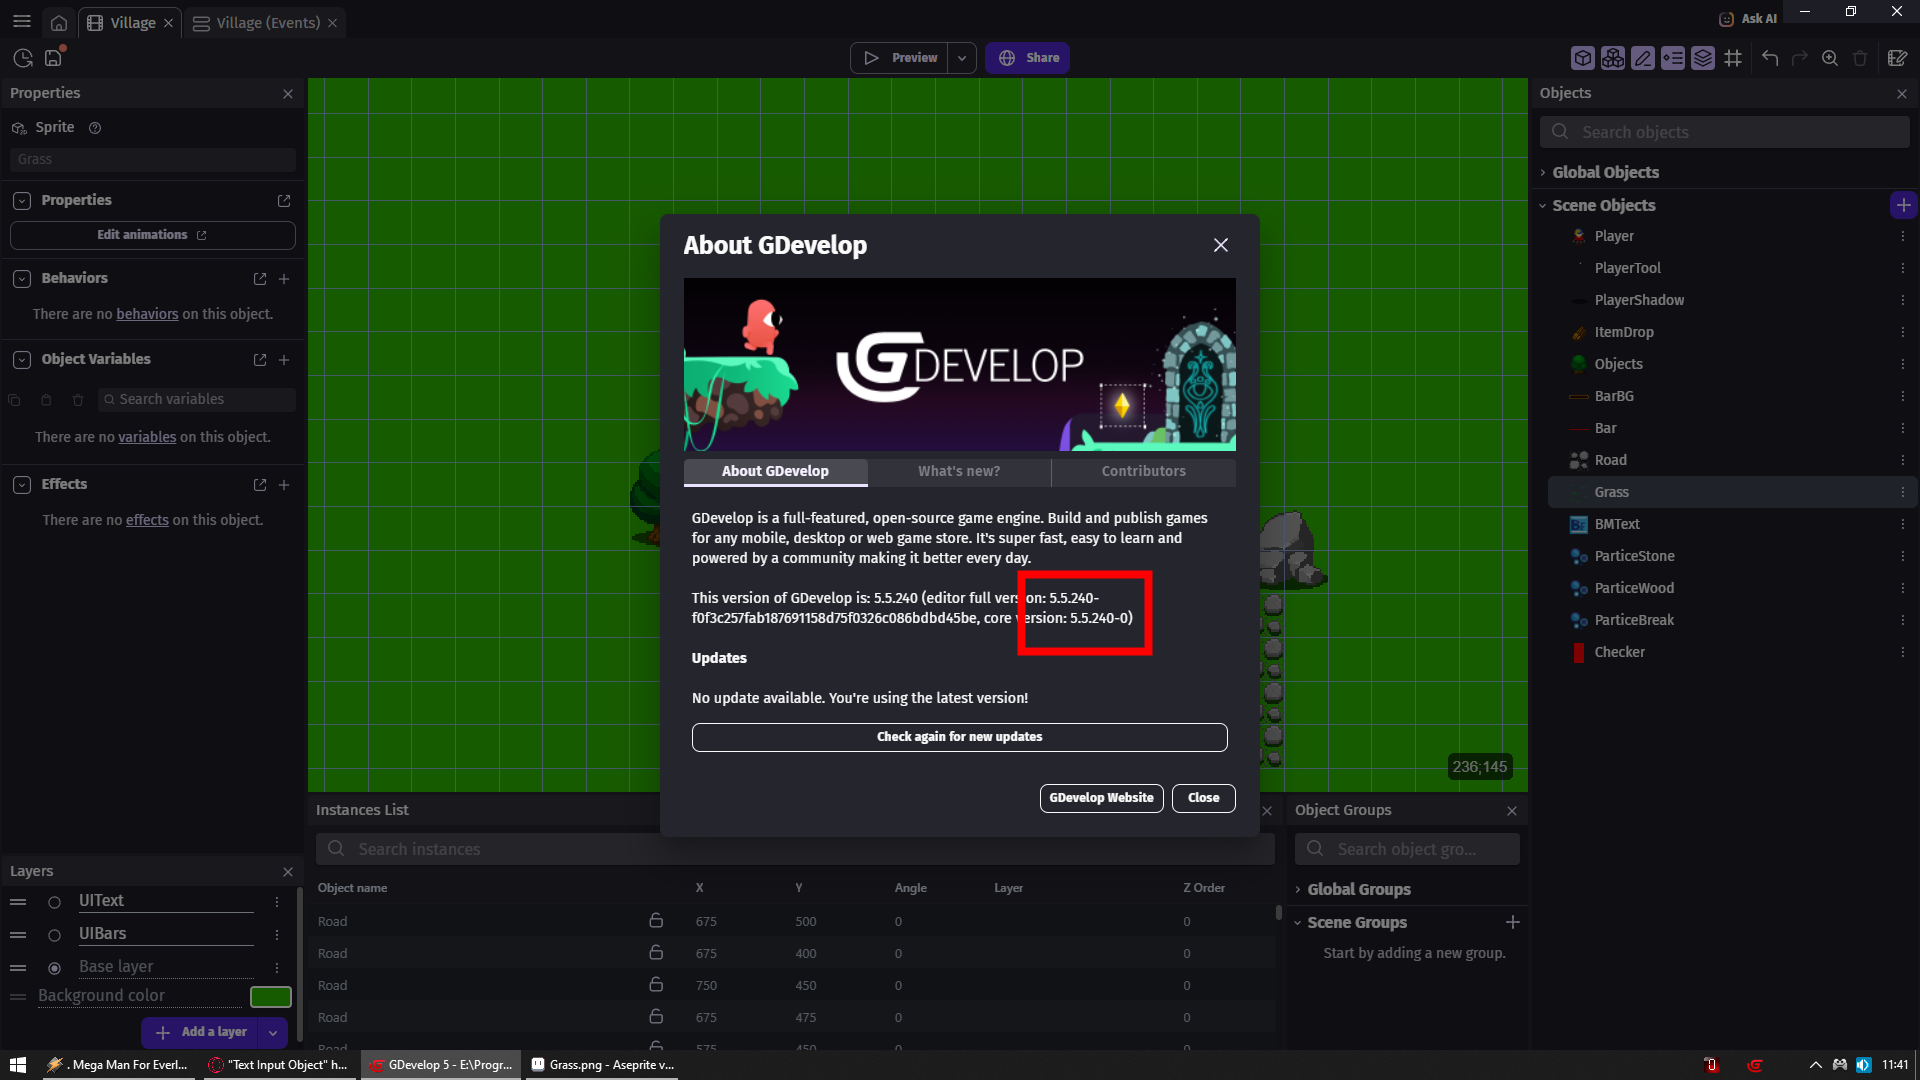Click the lock icon on the first Road instance
The width and height of the screenshot is (1920, 1080).
[657, 921]
